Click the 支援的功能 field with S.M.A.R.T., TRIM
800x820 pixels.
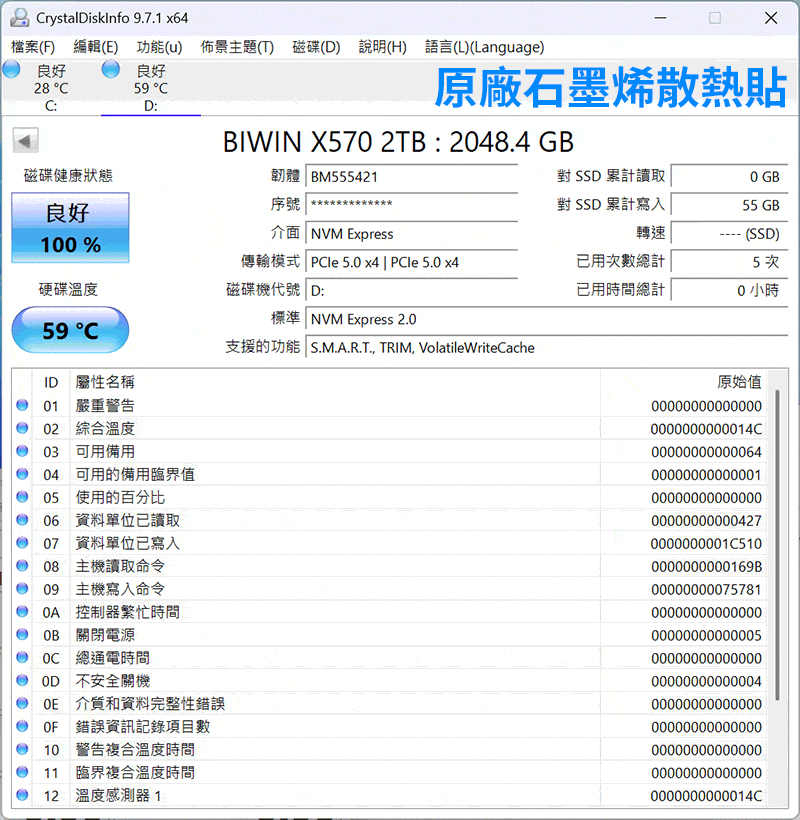click(547, 347)
